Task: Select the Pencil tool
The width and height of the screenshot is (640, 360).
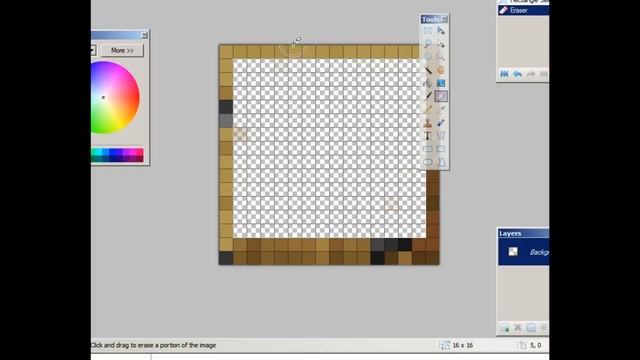Action: point(427,109)
